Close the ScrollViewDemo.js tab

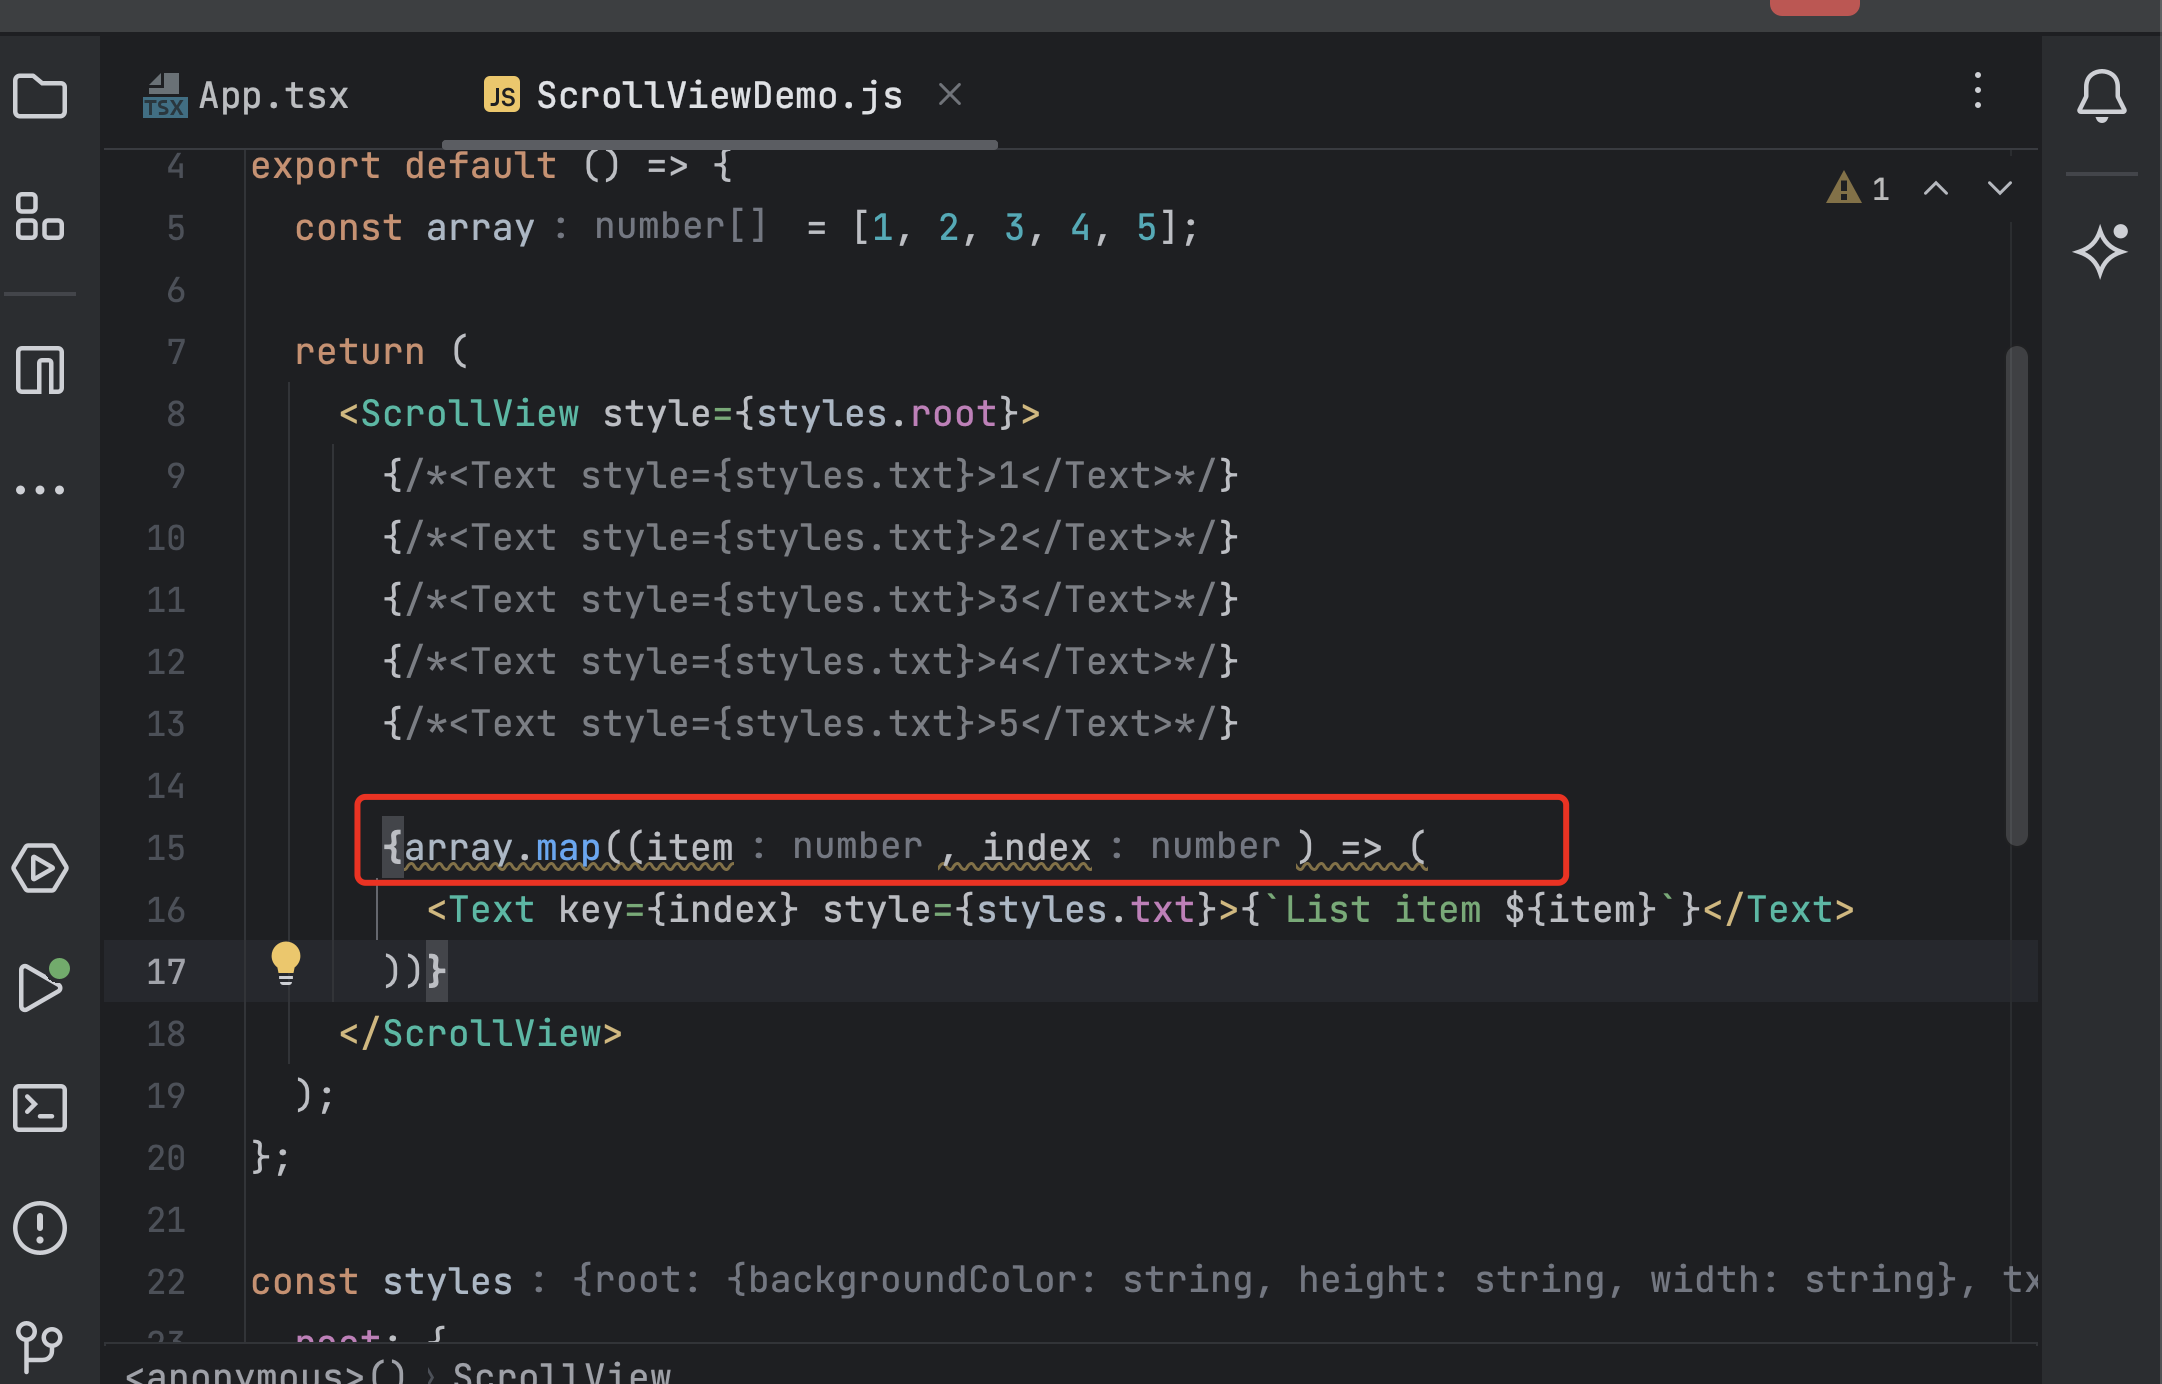(x=950, y=95)
